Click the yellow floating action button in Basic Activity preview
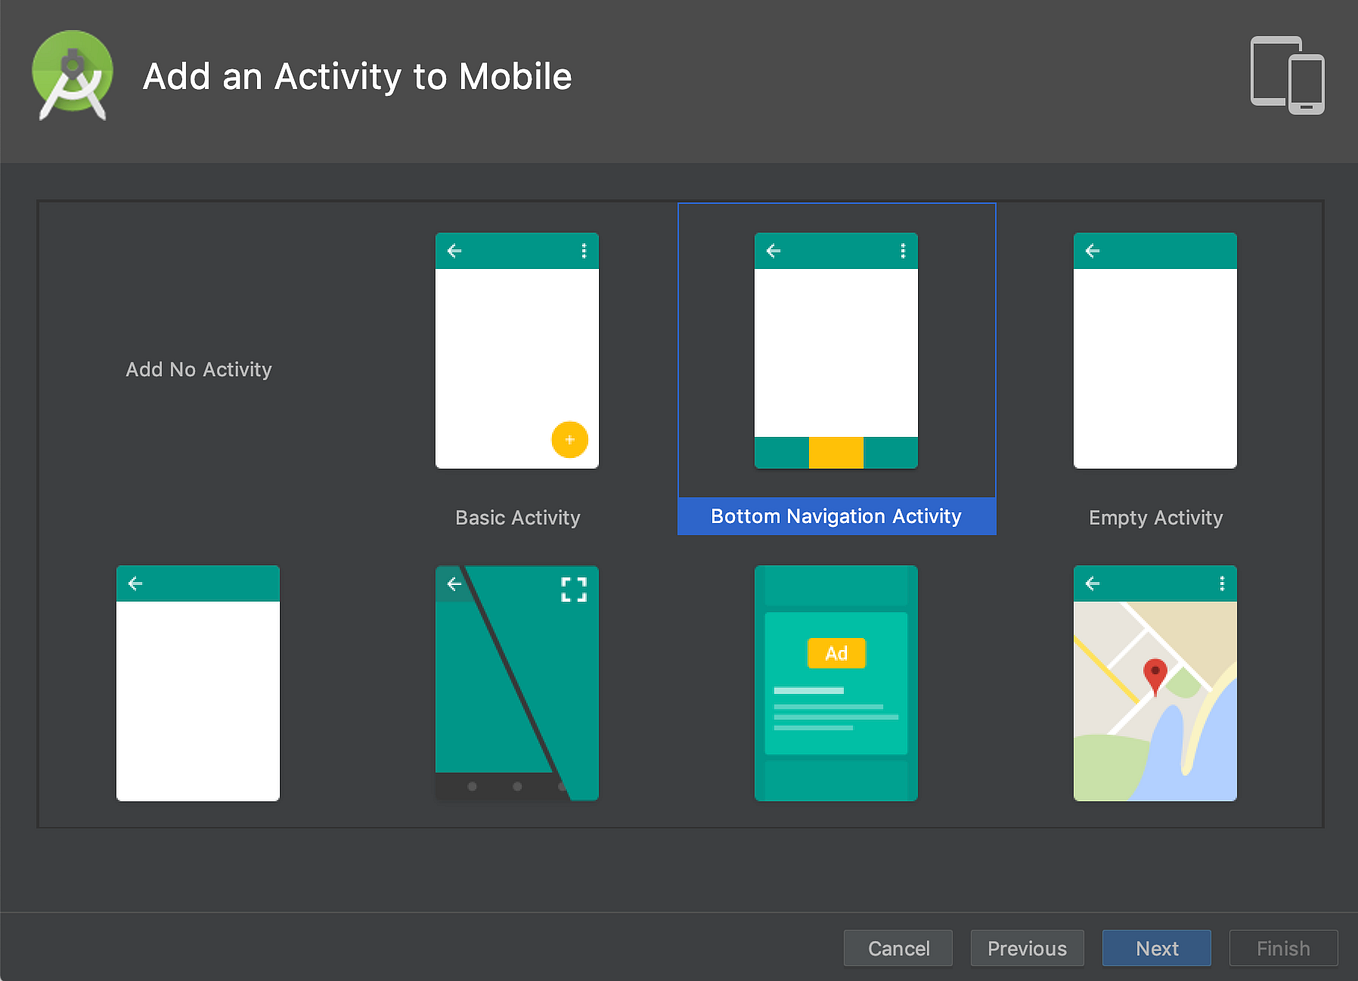The image size is (1358, 981). [570, 440]
